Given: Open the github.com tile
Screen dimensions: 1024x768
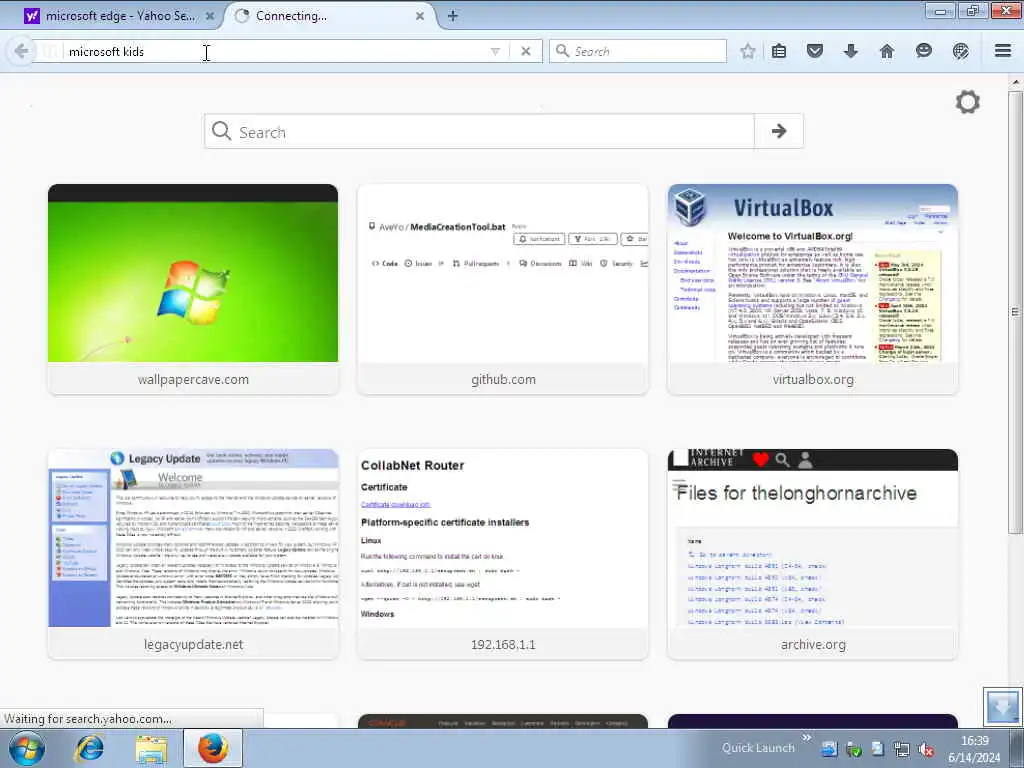Looking at the screenshot, I should point(503,289).
